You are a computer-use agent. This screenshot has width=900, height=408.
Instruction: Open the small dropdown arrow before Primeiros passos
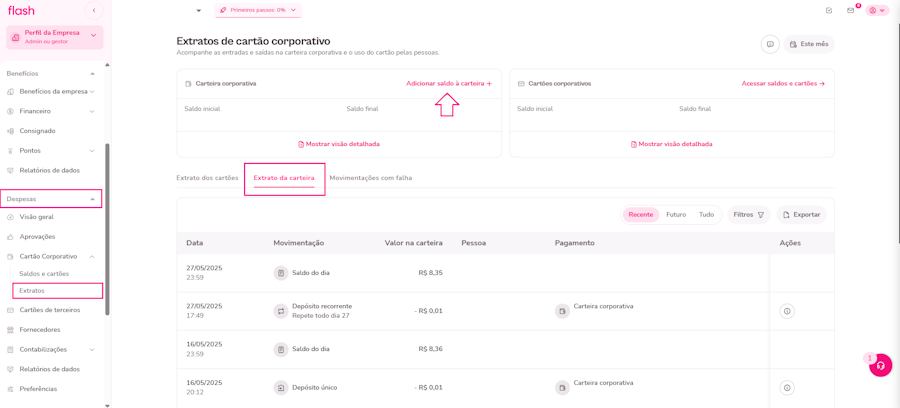(x=199, y=10)
